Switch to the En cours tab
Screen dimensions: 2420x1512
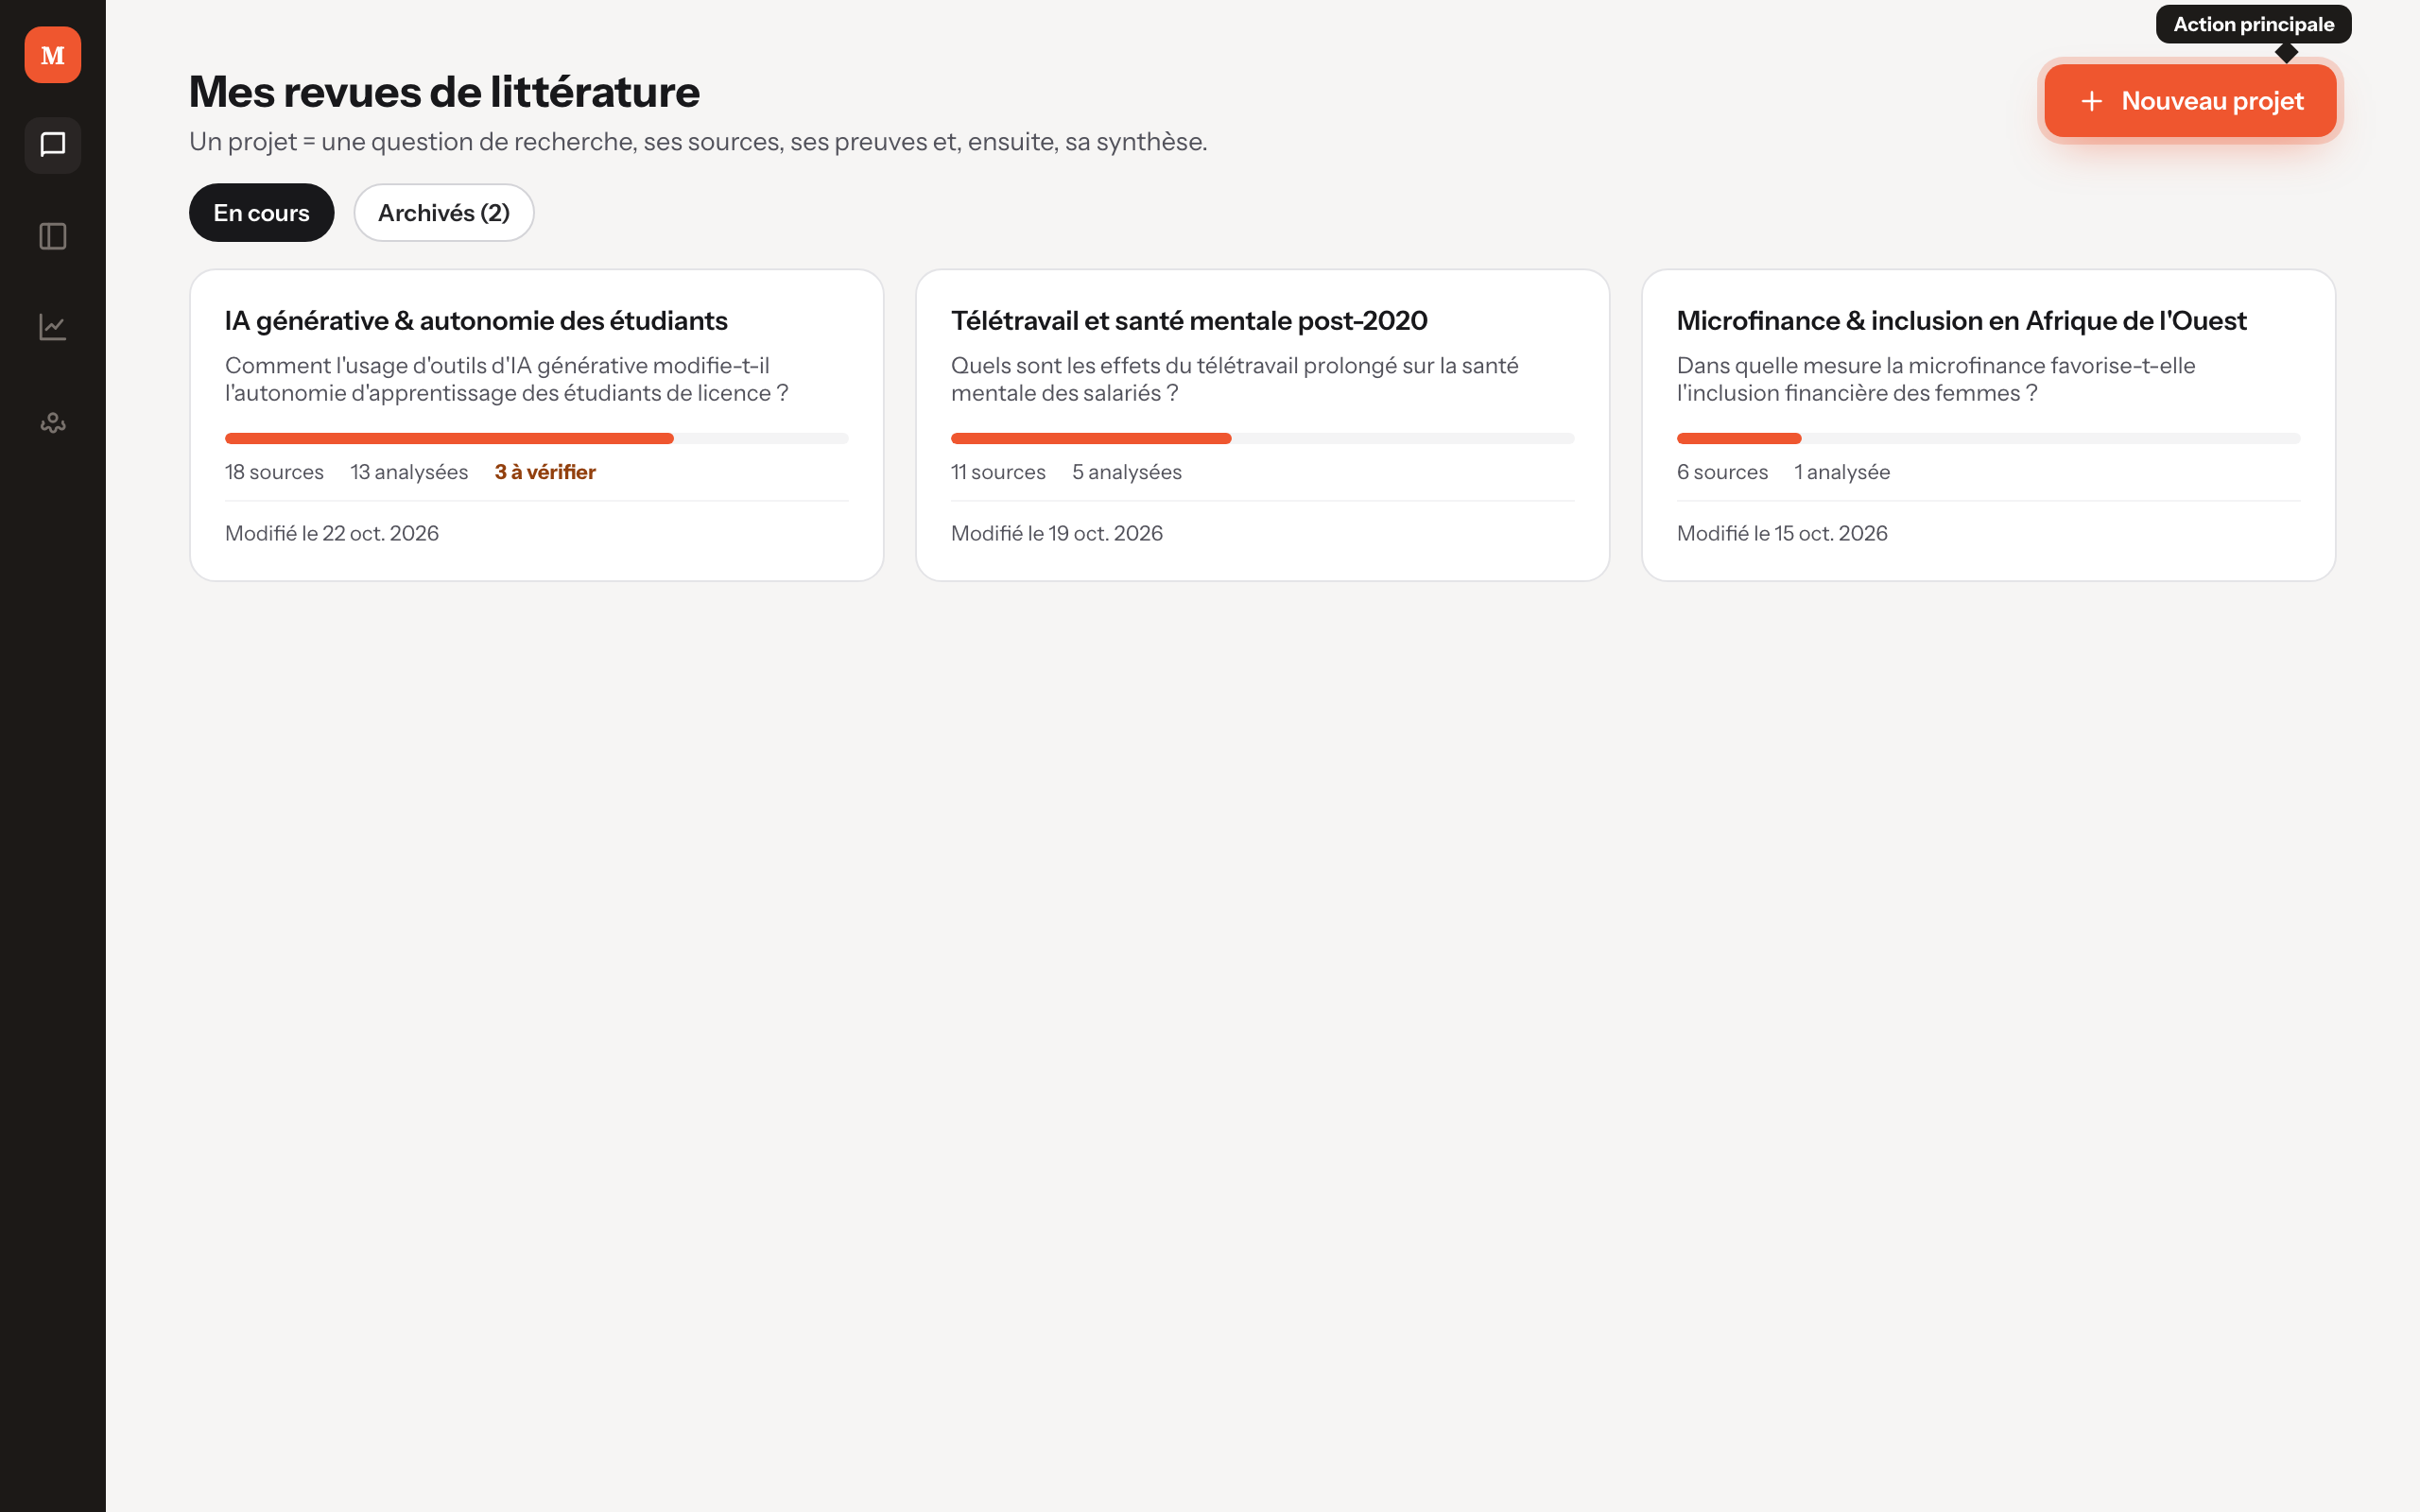click(x=261, y=212)
